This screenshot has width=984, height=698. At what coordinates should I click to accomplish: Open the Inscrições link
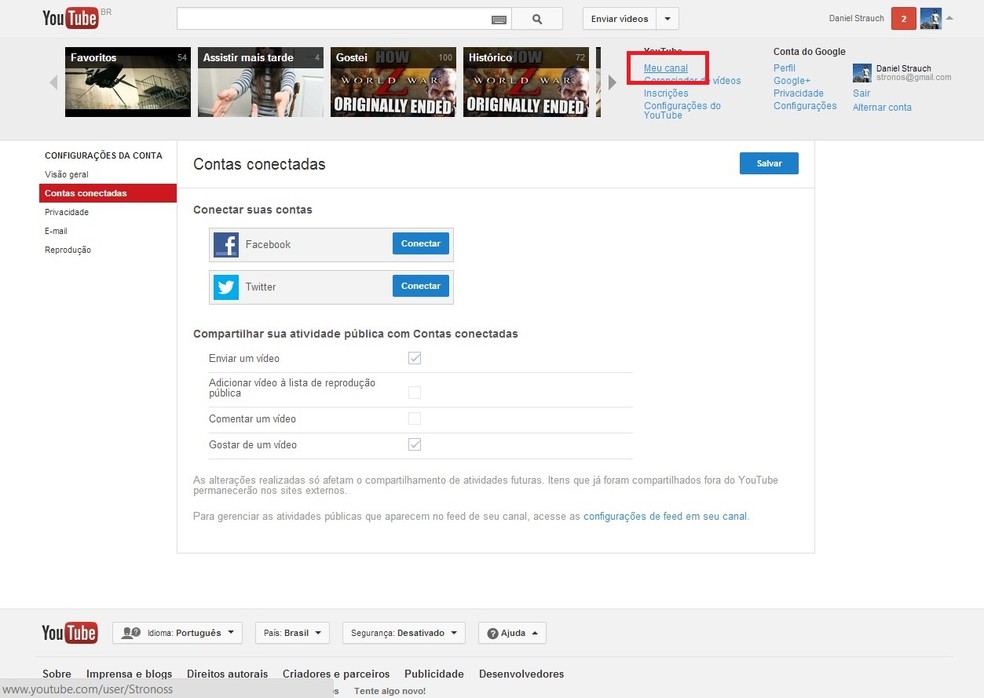(666, 93)
